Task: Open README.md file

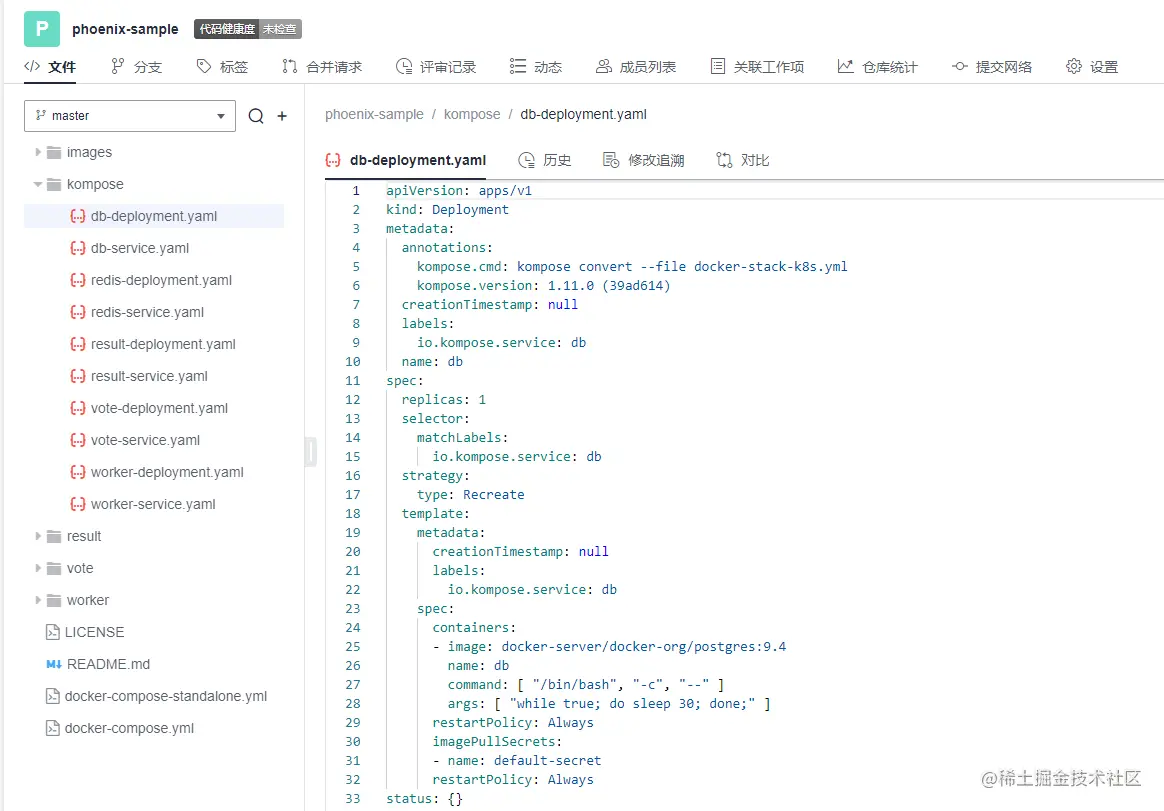Action: tap(108, 664)
